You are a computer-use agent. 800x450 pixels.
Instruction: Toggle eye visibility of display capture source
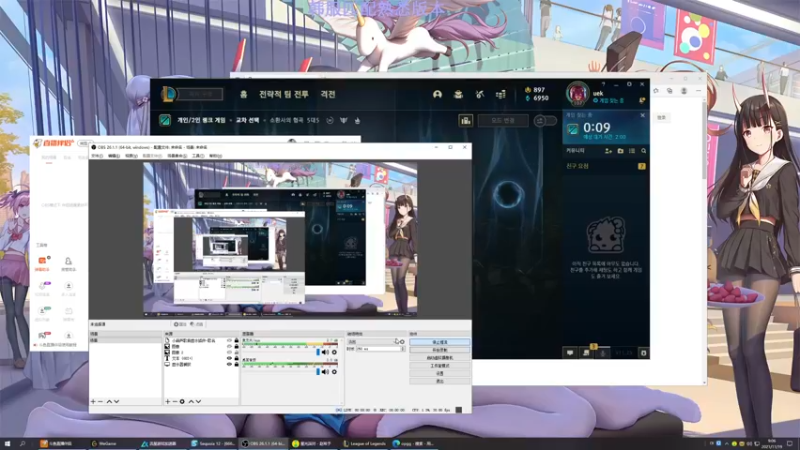click(x=229, y=365)
